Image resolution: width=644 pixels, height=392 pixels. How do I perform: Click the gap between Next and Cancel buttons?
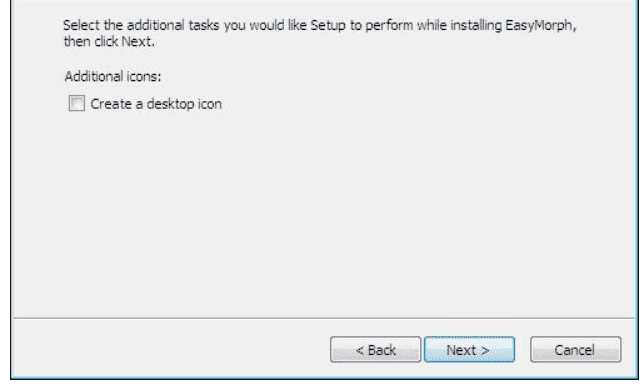[522, 350]
